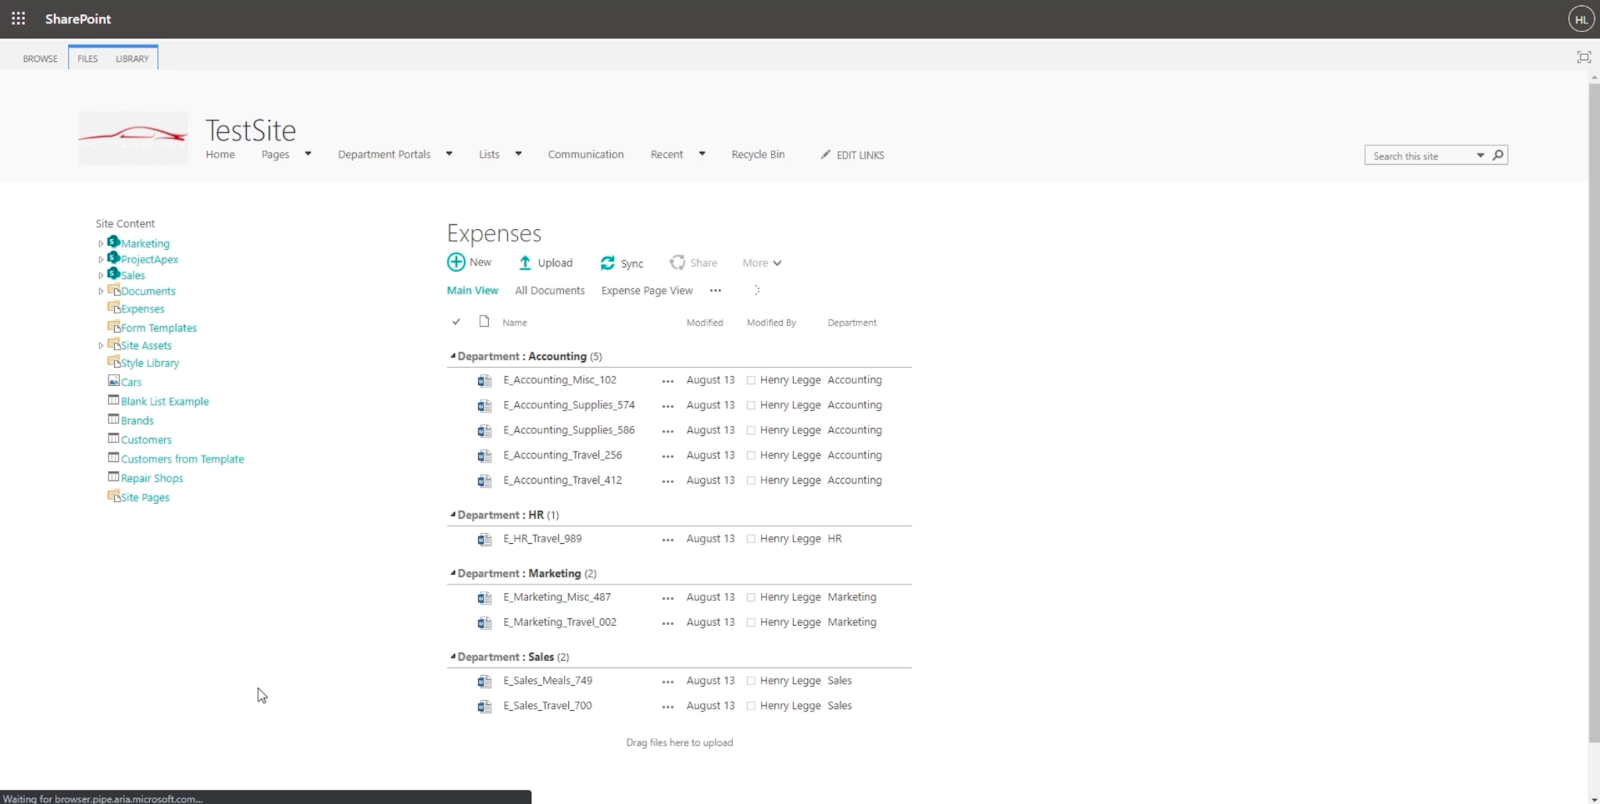Open the HL user account menu
The image size is (1600, 804).
click(1581, 19)
